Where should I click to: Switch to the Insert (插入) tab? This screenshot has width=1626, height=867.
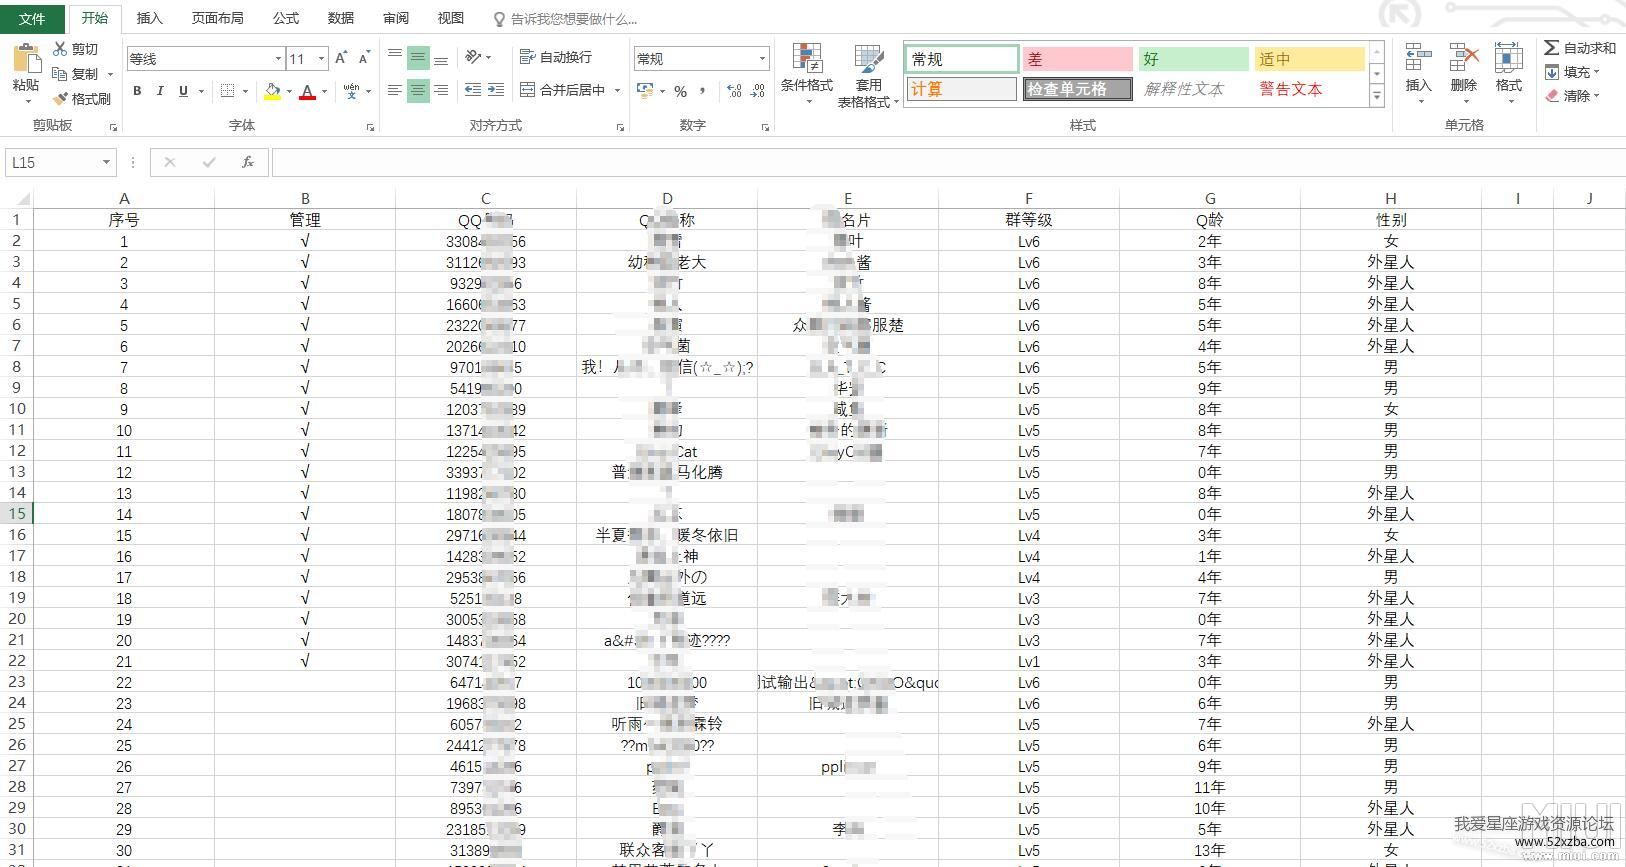[x=149, y=18]
